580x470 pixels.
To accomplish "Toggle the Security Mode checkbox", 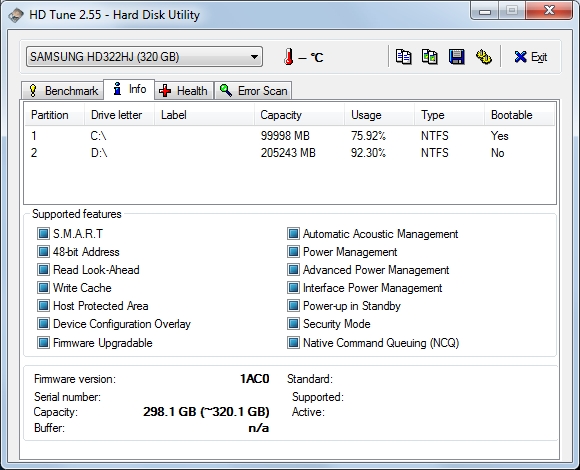I will click(293, 324).
